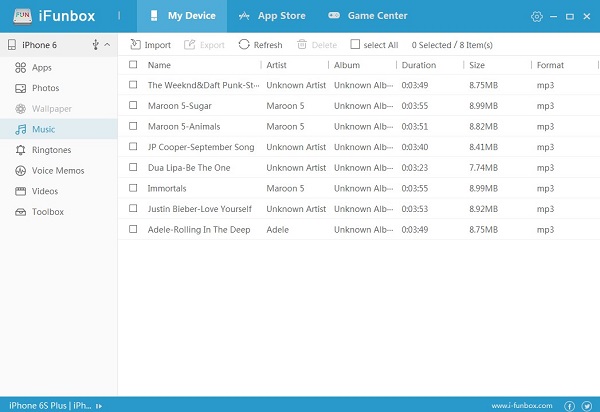The image size is (600, 412).
Task: Click the Delete trash can icon
Action: pos(302,45)
